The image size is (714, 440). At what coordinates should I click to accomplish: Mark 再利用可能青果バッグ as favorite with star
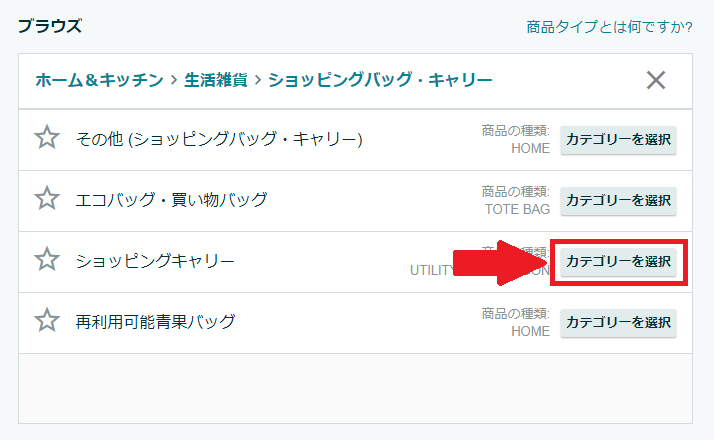pyautogui.click(x=47, y=320)
